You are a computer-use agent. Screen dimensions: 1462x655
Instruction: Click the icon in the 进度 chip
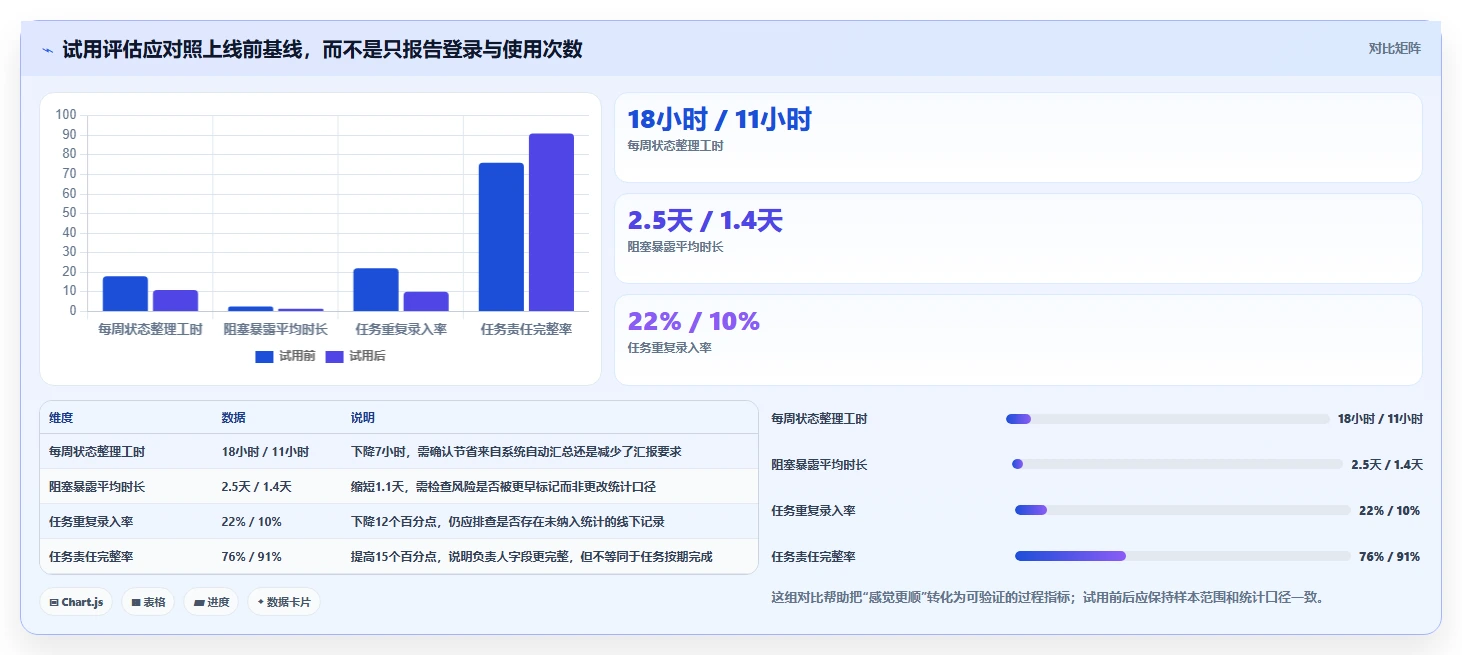click(199, 603)
